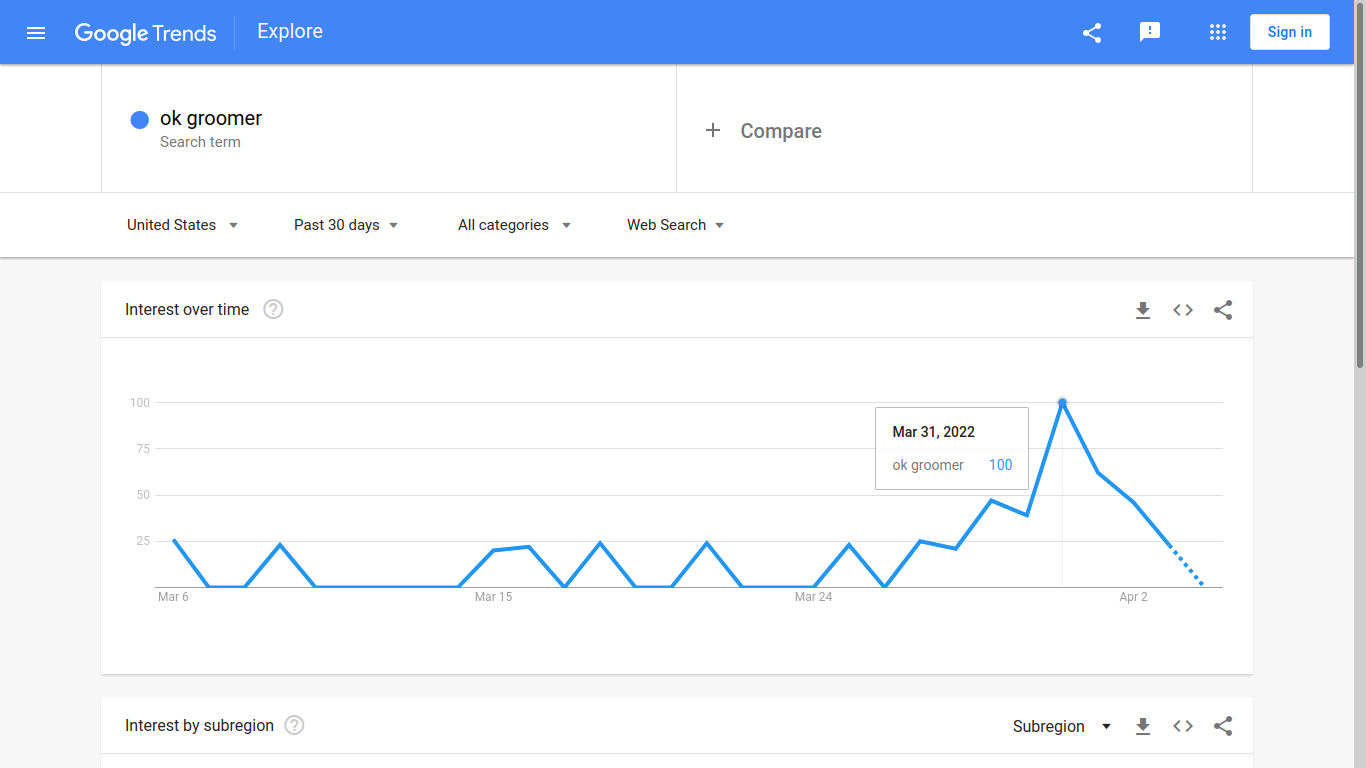Click the 100 y-axis label
Viewport: 1366px width, 768px height.
tap(139, 403)
